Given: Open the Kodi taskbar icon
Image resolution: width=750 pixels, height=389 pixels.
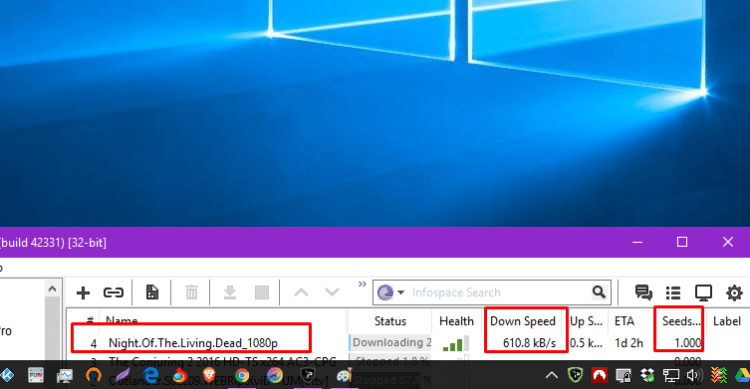Looking at the screenshot, I should (7, 375).
